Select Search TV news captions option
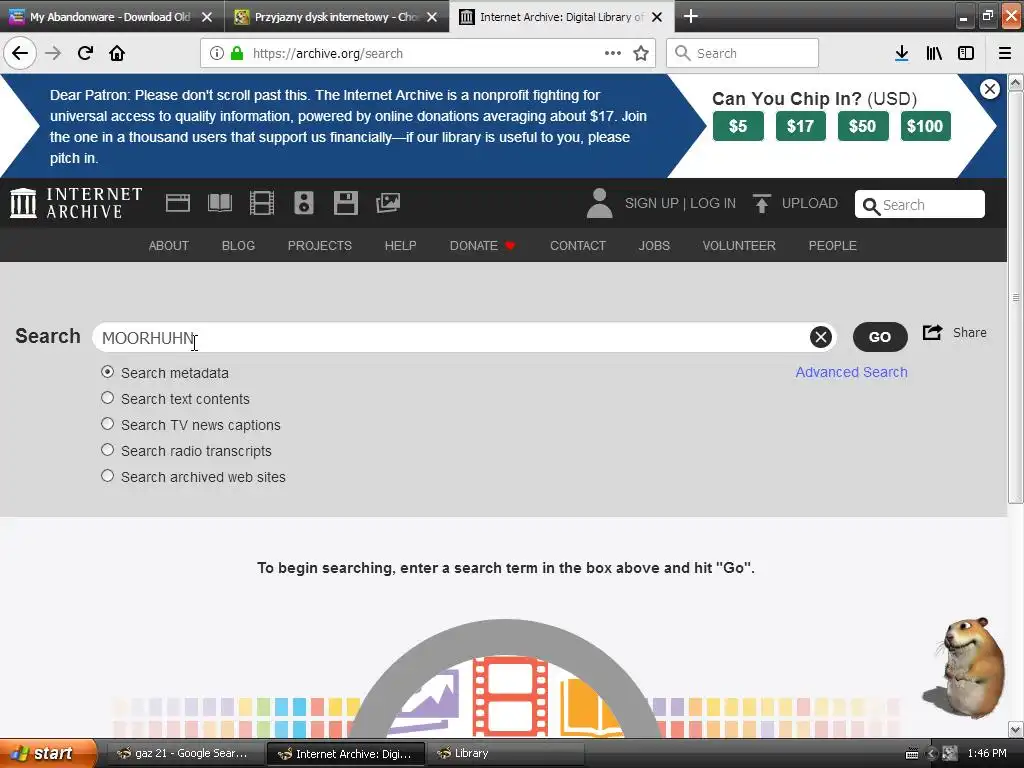 click(x=108, y=424)
